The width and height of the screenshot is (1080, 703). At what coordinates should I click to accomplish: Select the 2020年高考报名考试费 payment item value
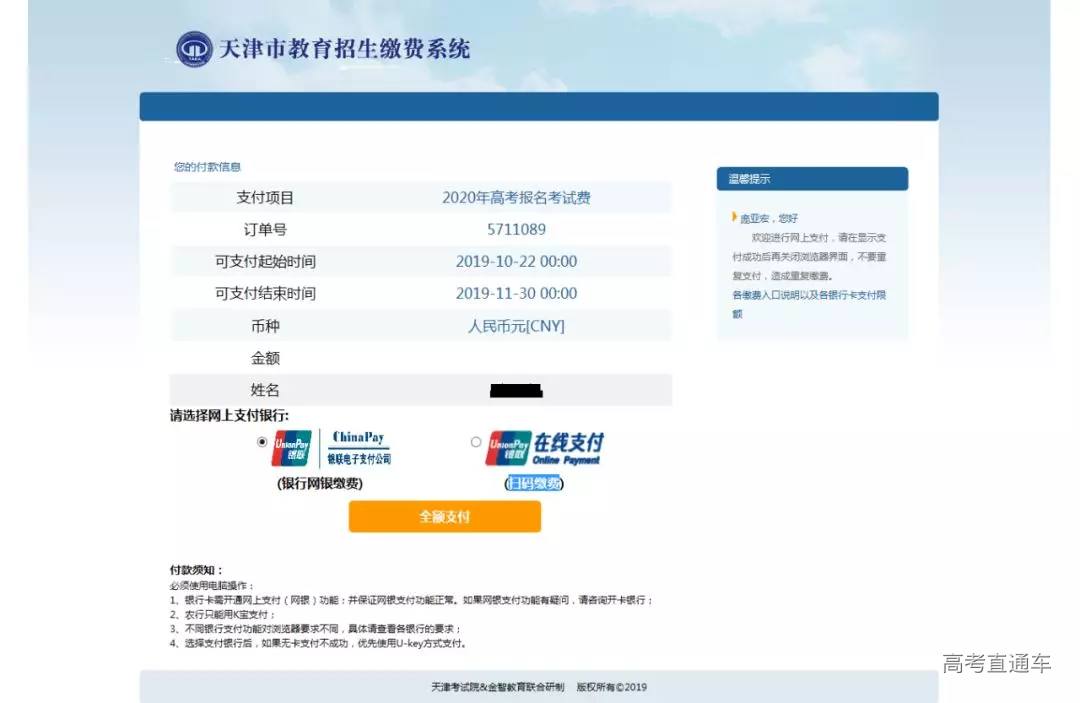[516, 198]
